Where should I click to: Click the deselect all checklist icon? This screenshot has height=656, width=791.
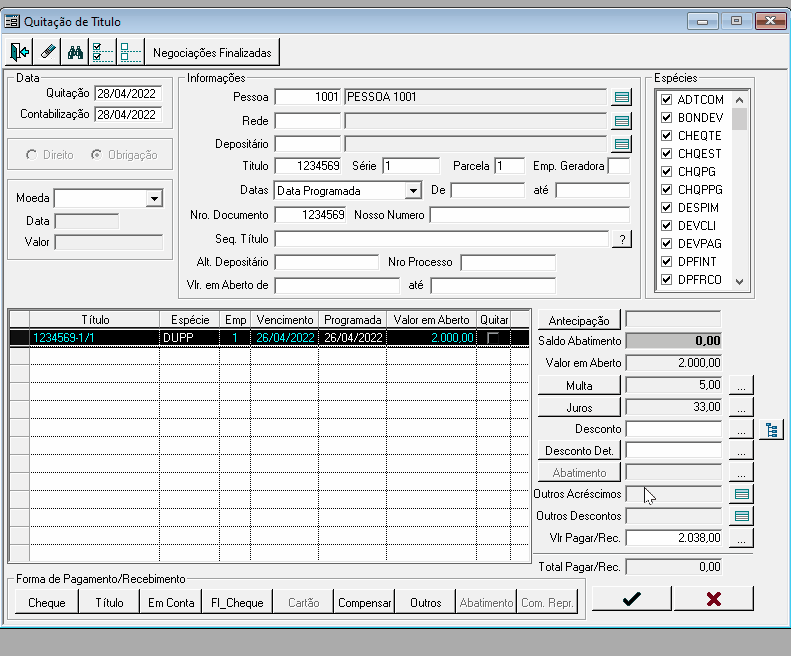[x=131, y=52]
